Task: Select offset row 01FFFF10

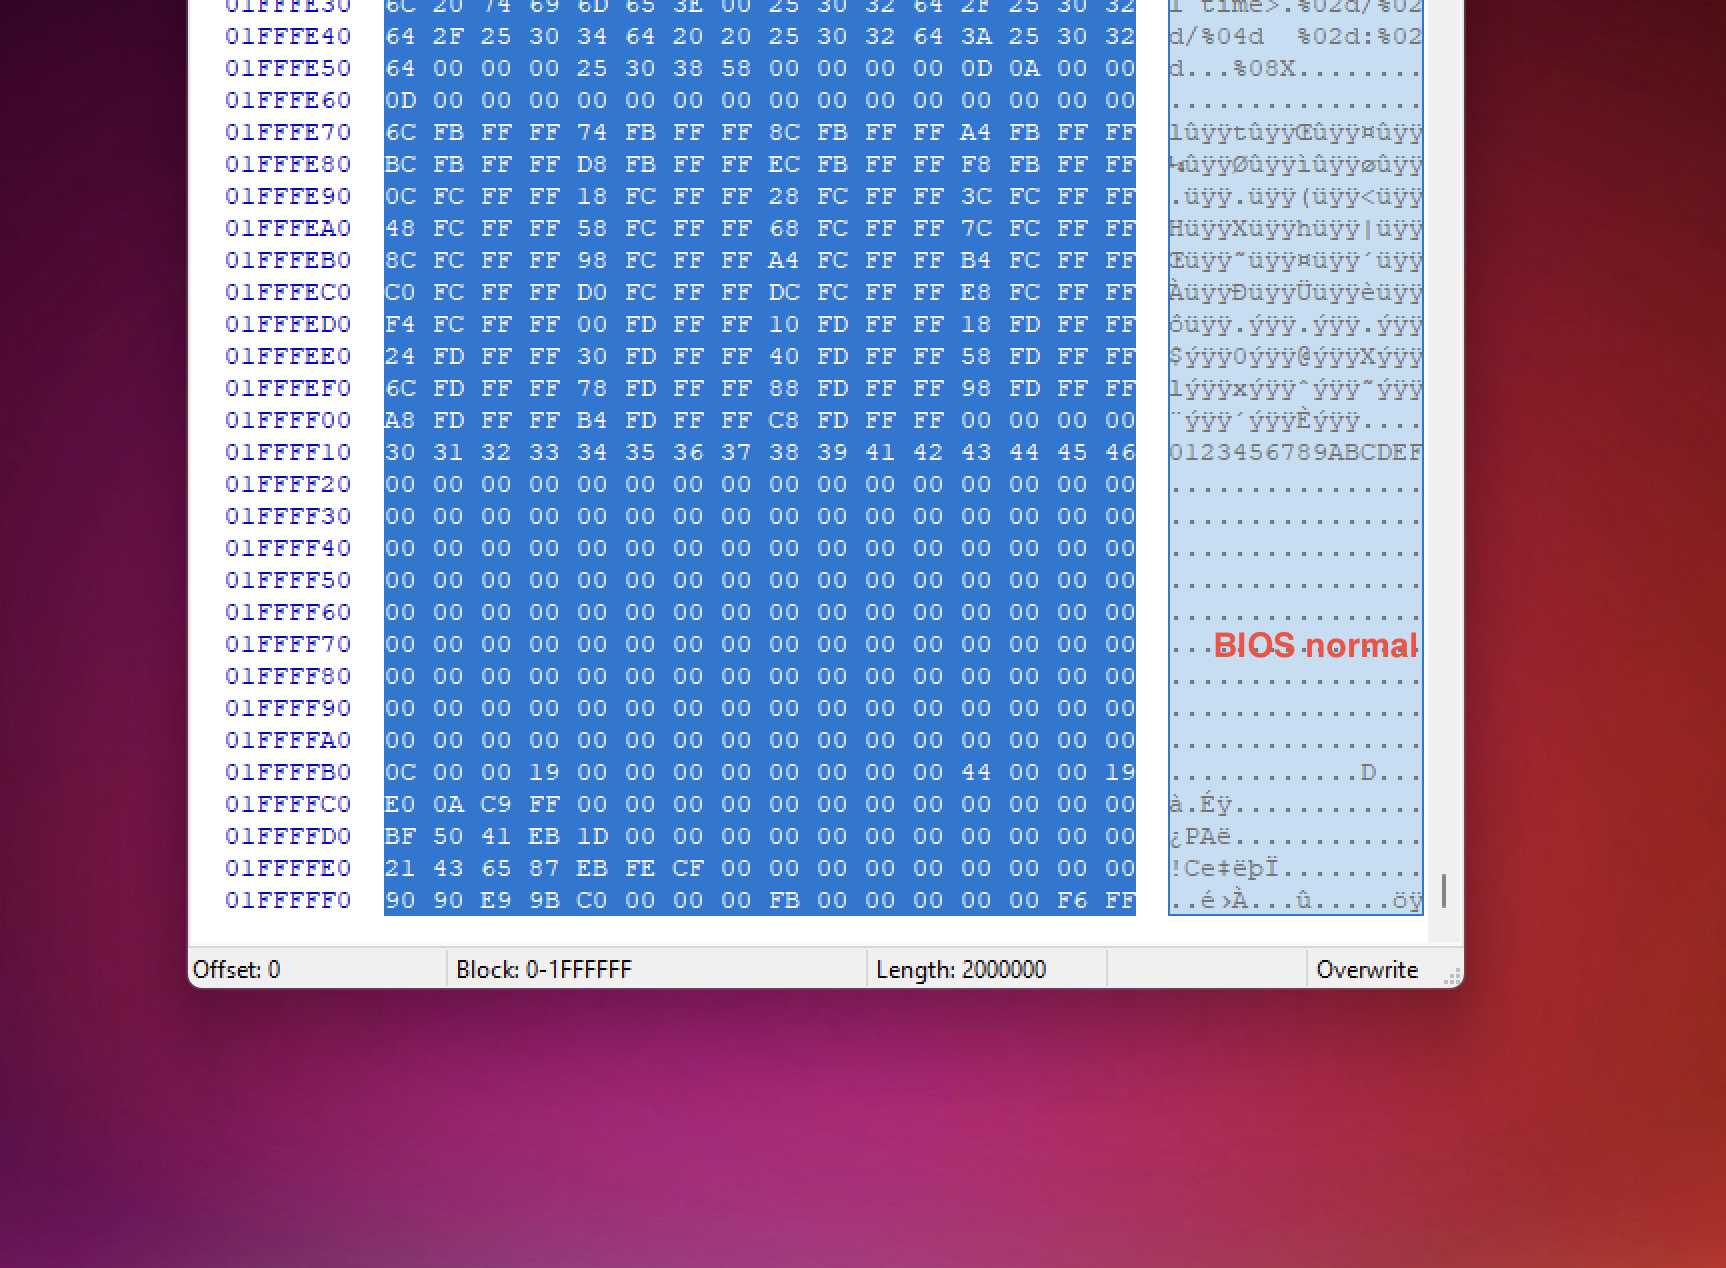Action: (x=288, y=452)
